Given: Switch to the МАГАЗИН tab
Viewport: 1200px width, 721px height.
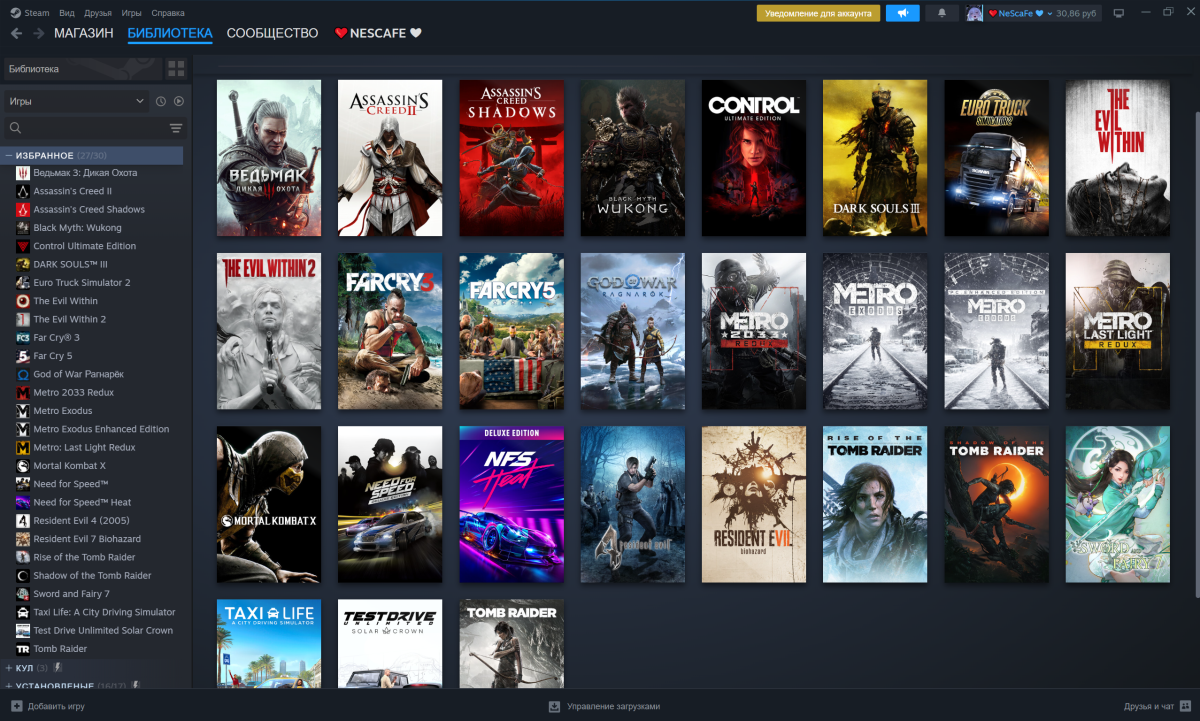Looking at the screenshot, I should tap(83, 33).
